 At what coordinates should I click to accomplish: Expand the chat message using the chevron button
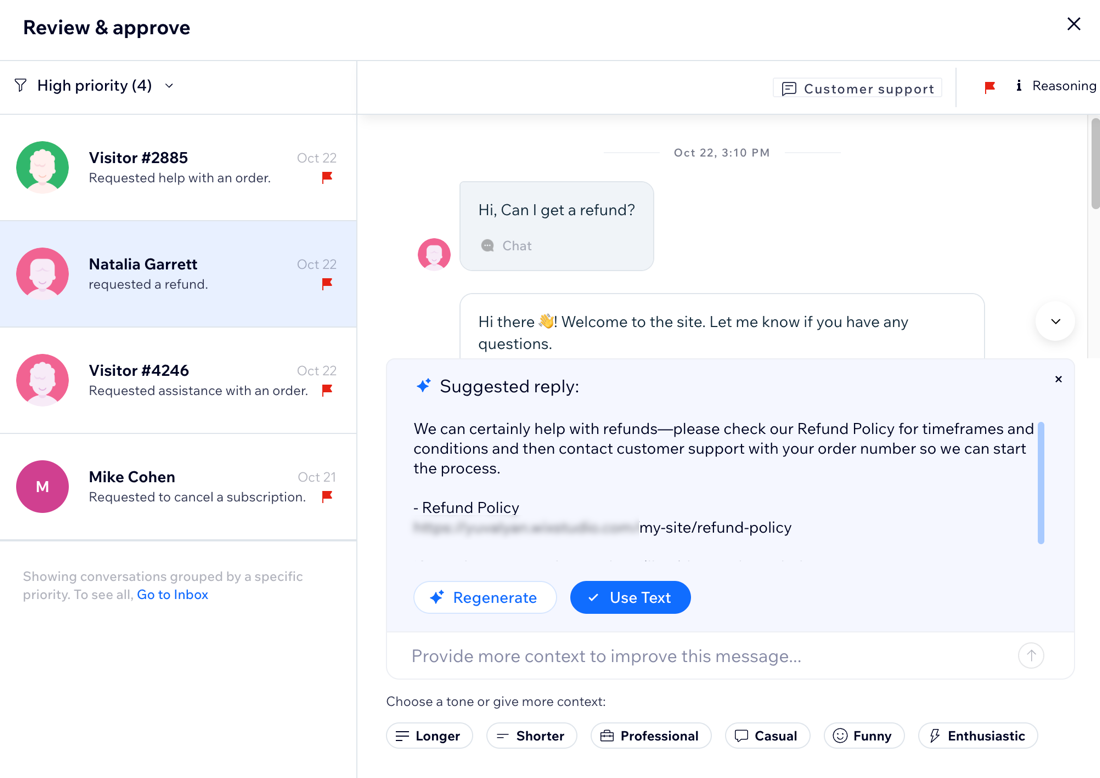[1055, 321]
